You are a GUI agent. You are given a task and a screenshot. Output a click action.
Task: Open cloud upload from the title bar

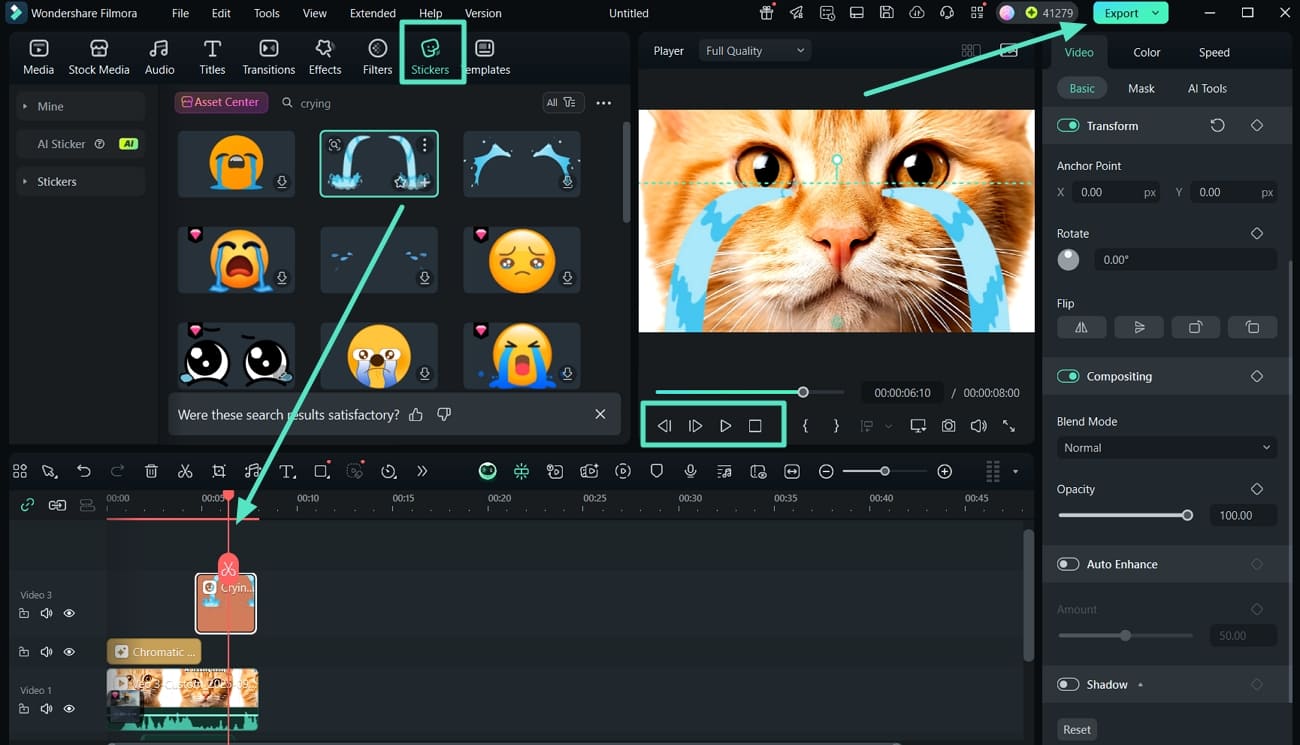click(x=917, y=13)
